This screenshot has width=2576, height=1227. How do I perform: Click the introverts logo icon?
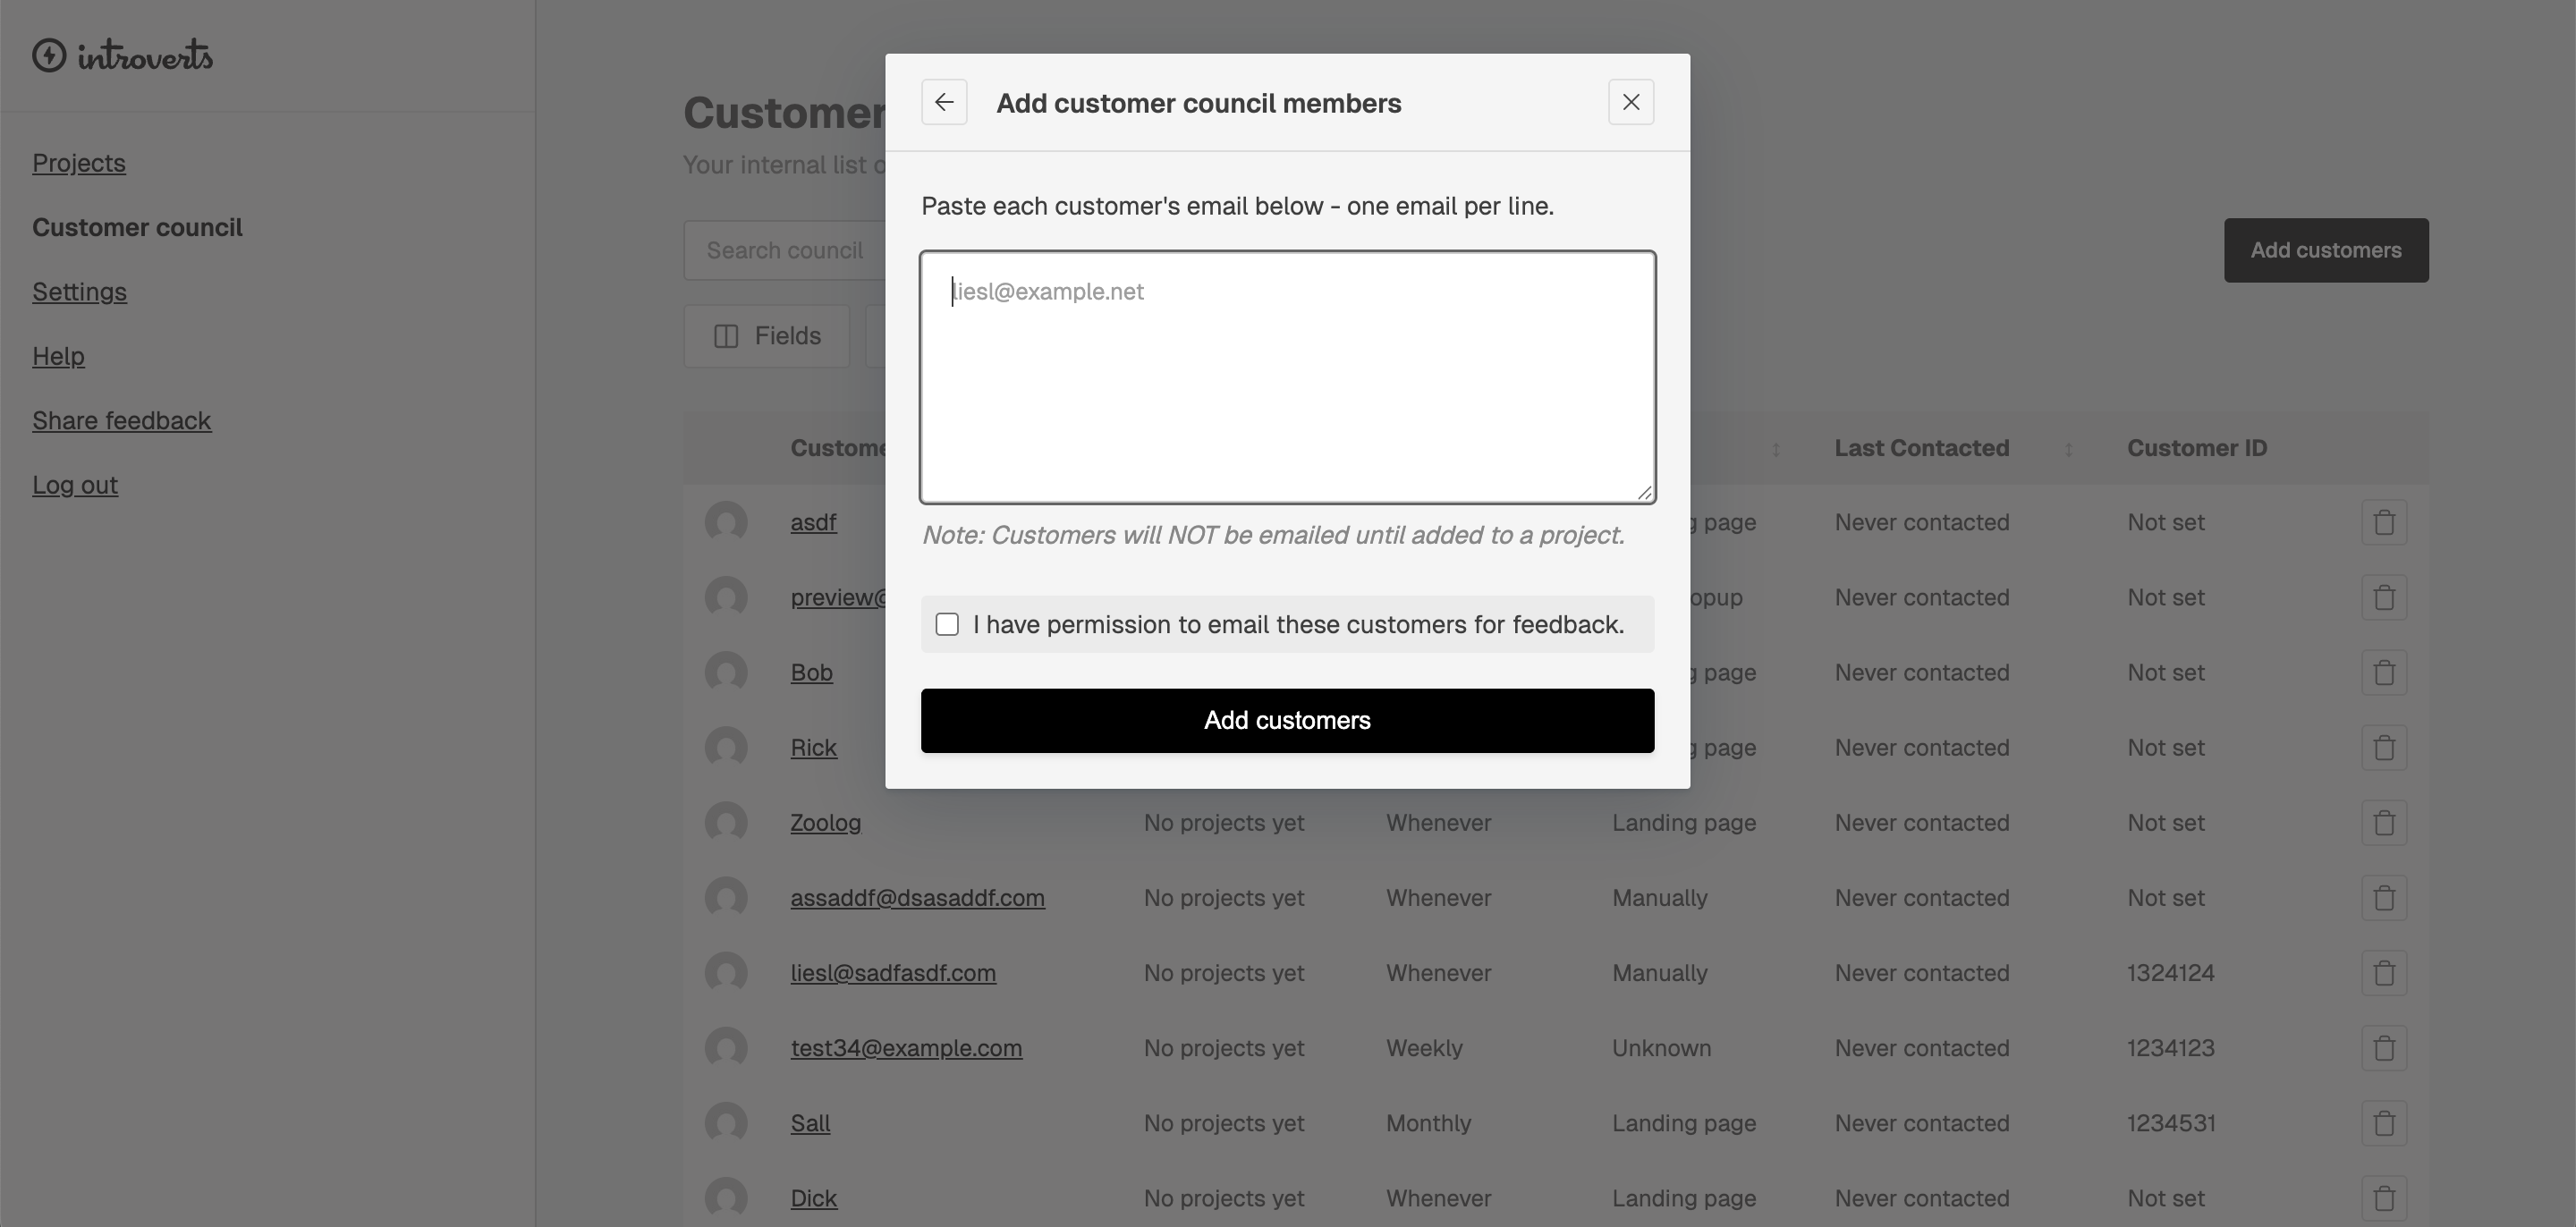(x=49, y=55)
